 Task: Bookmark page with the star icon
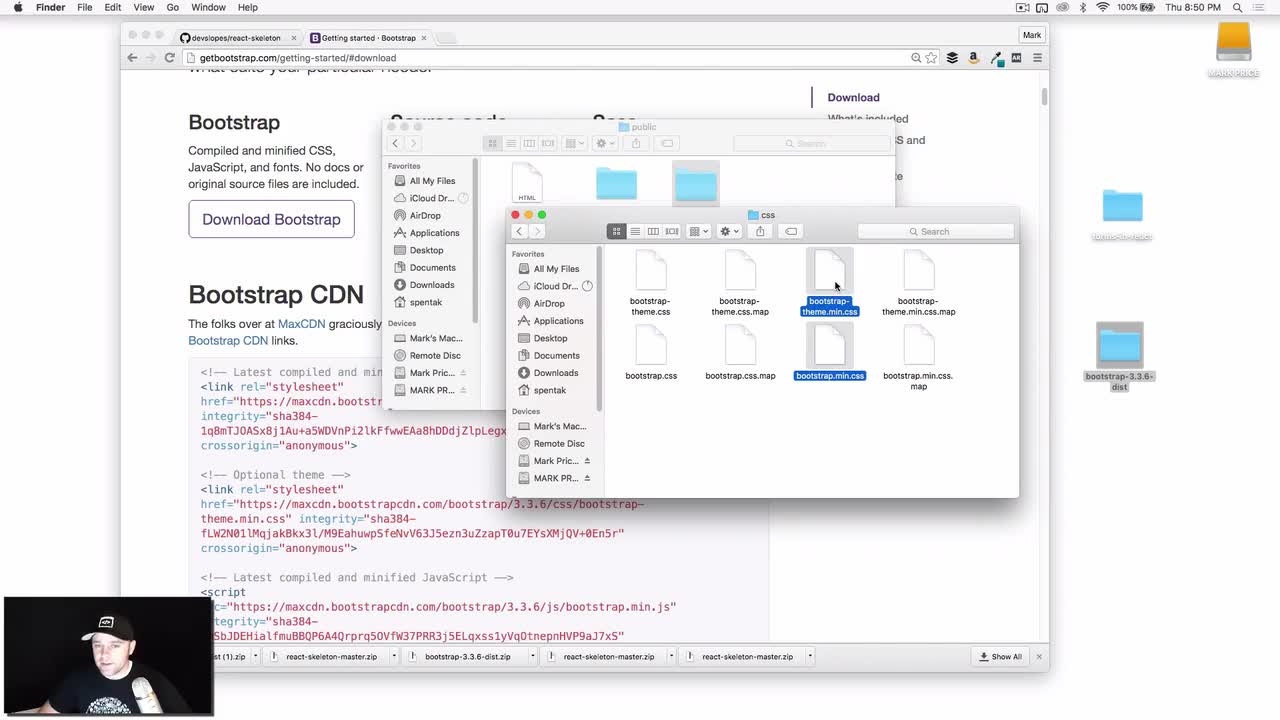(x=932, y=58)
